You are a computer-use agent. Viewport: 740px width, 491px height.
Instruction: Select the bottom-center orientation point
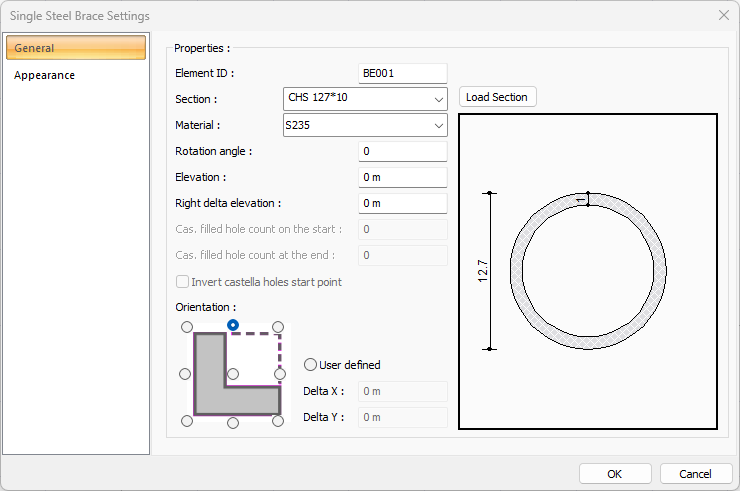[x=233, y=422]
